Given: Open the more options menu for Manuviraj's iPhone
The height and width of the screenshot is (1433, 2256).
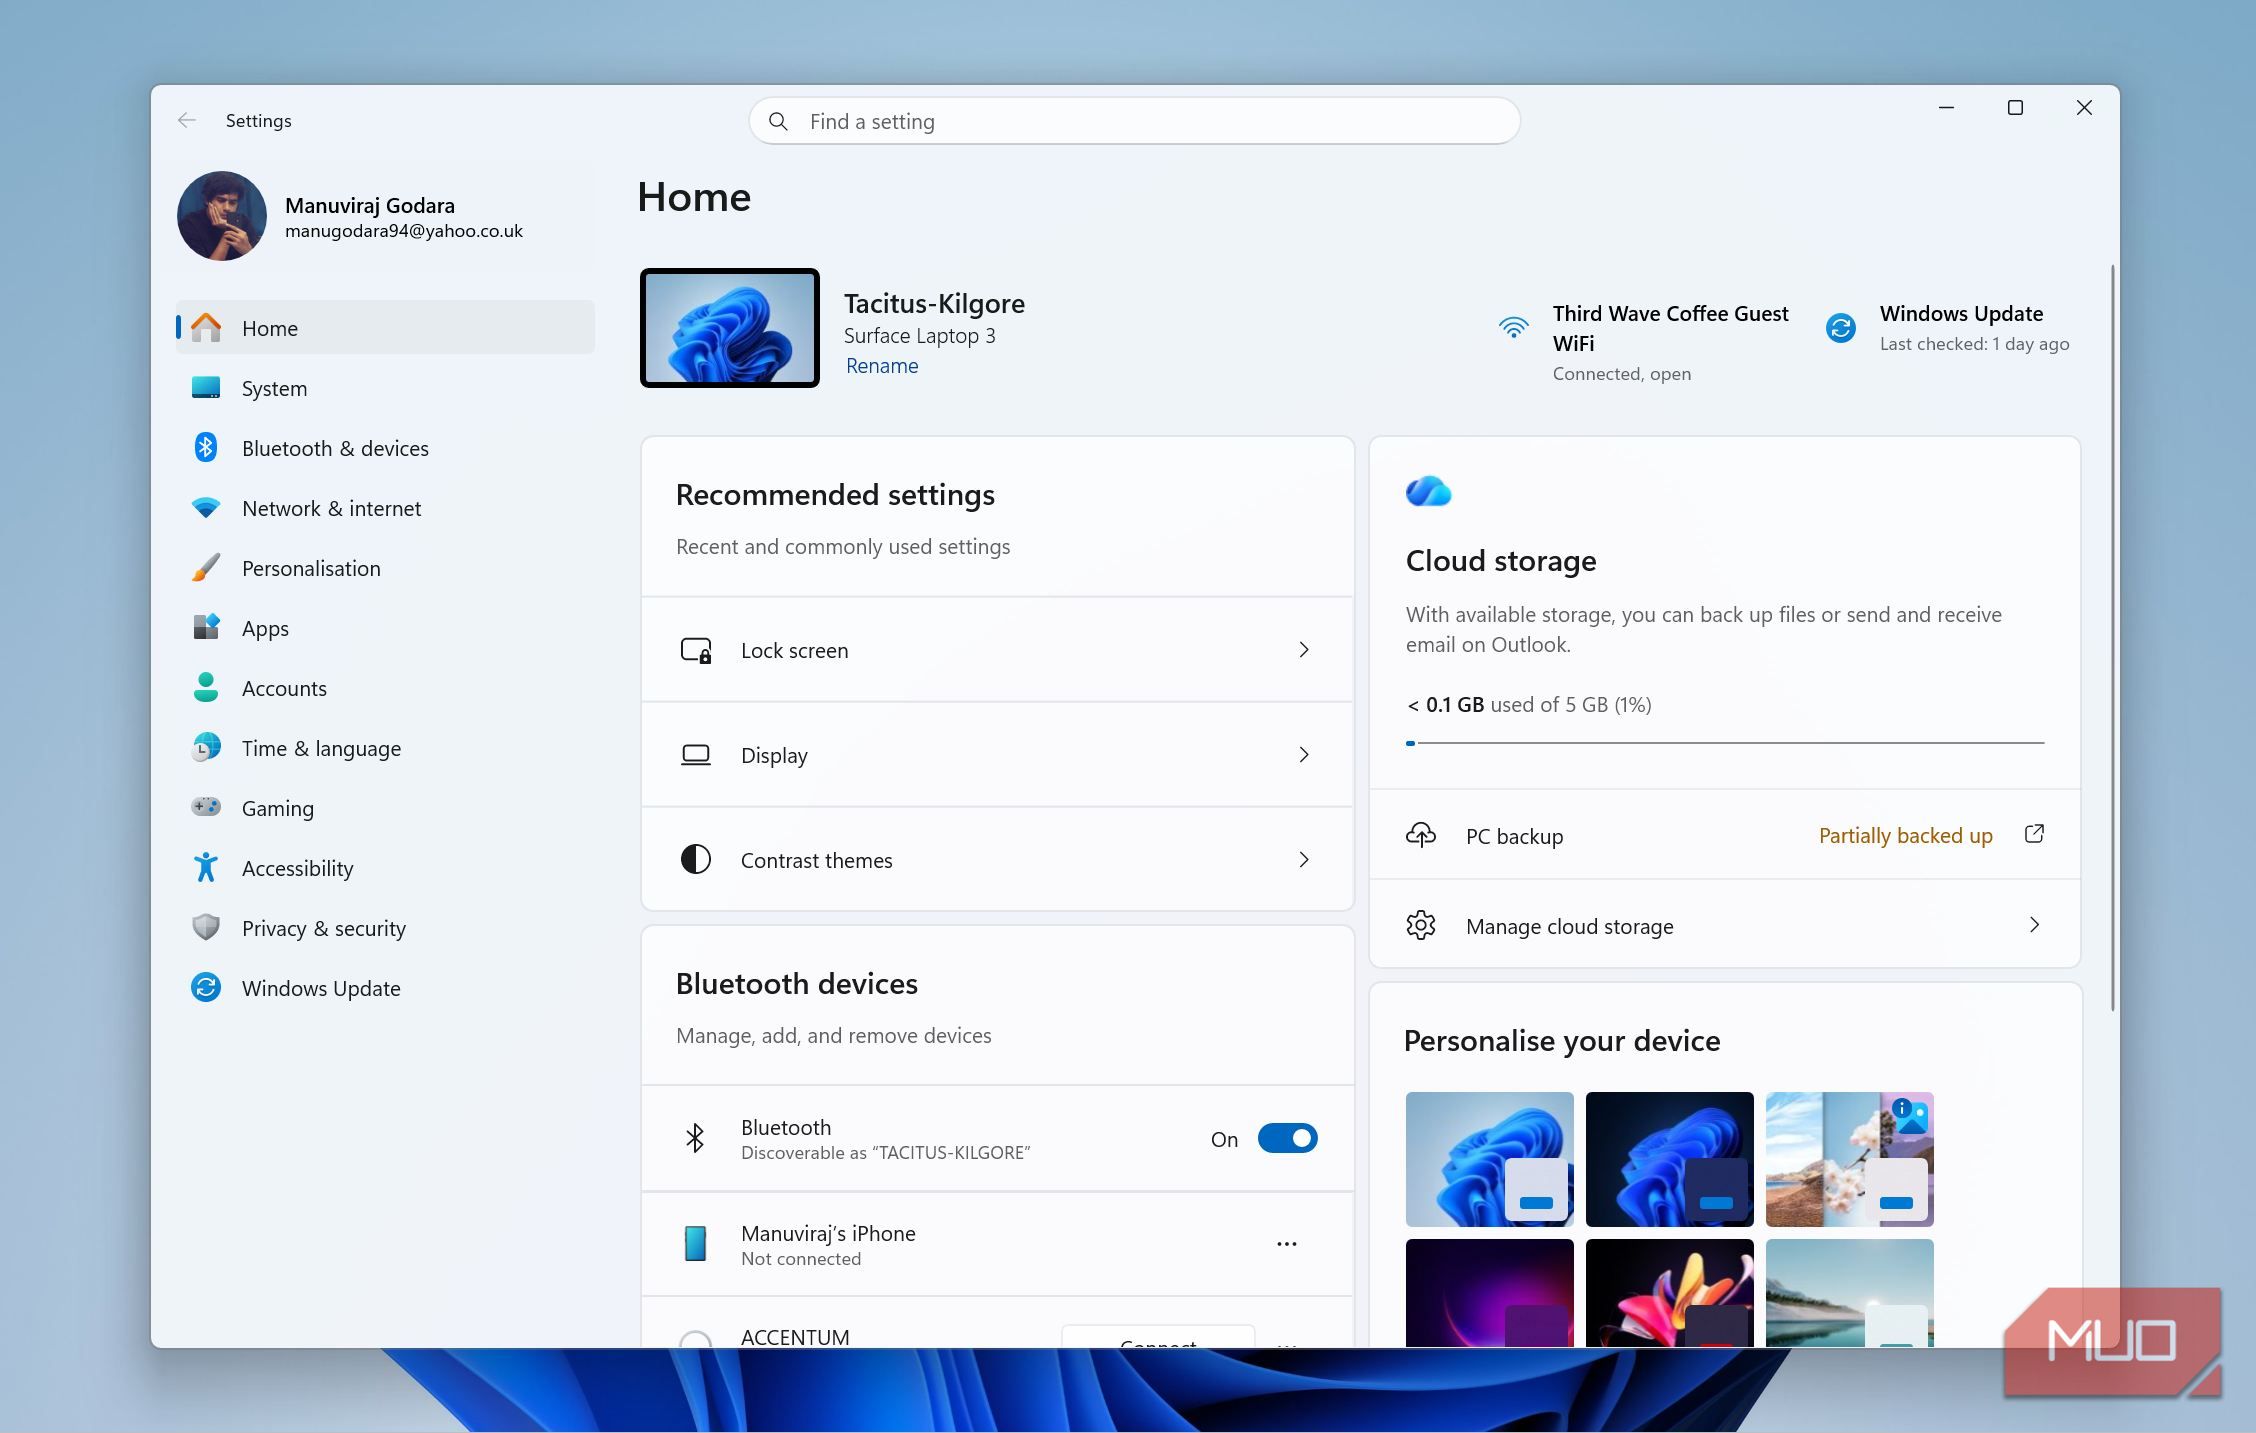Looking at the screenshot, I should 1287,1244.
